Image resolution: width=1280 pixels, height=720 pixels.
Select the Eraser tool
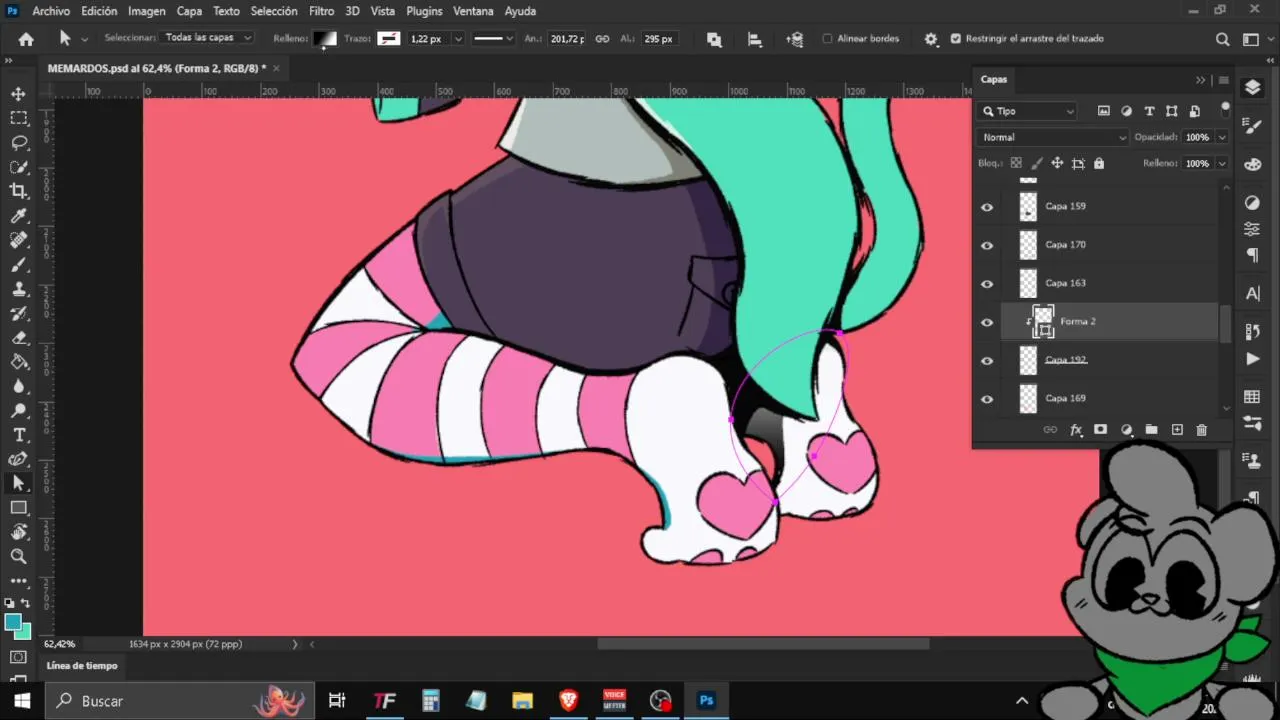tap(18, 338)
